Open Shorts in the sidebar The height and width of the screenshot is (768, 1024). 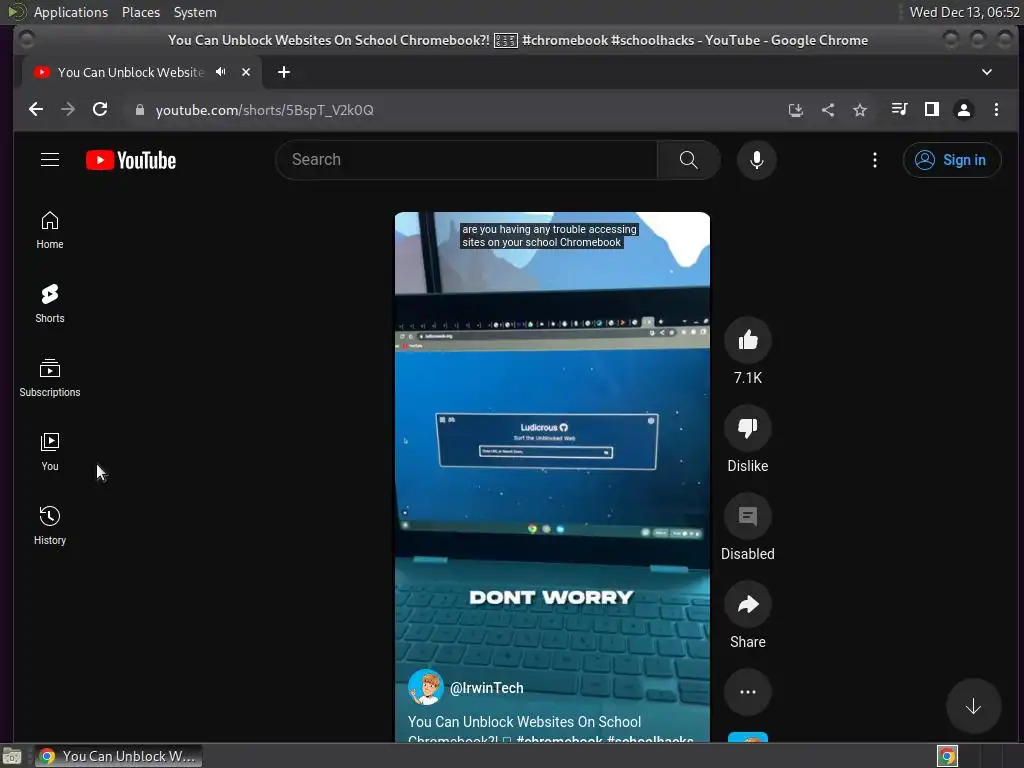(x=50, y=304)
